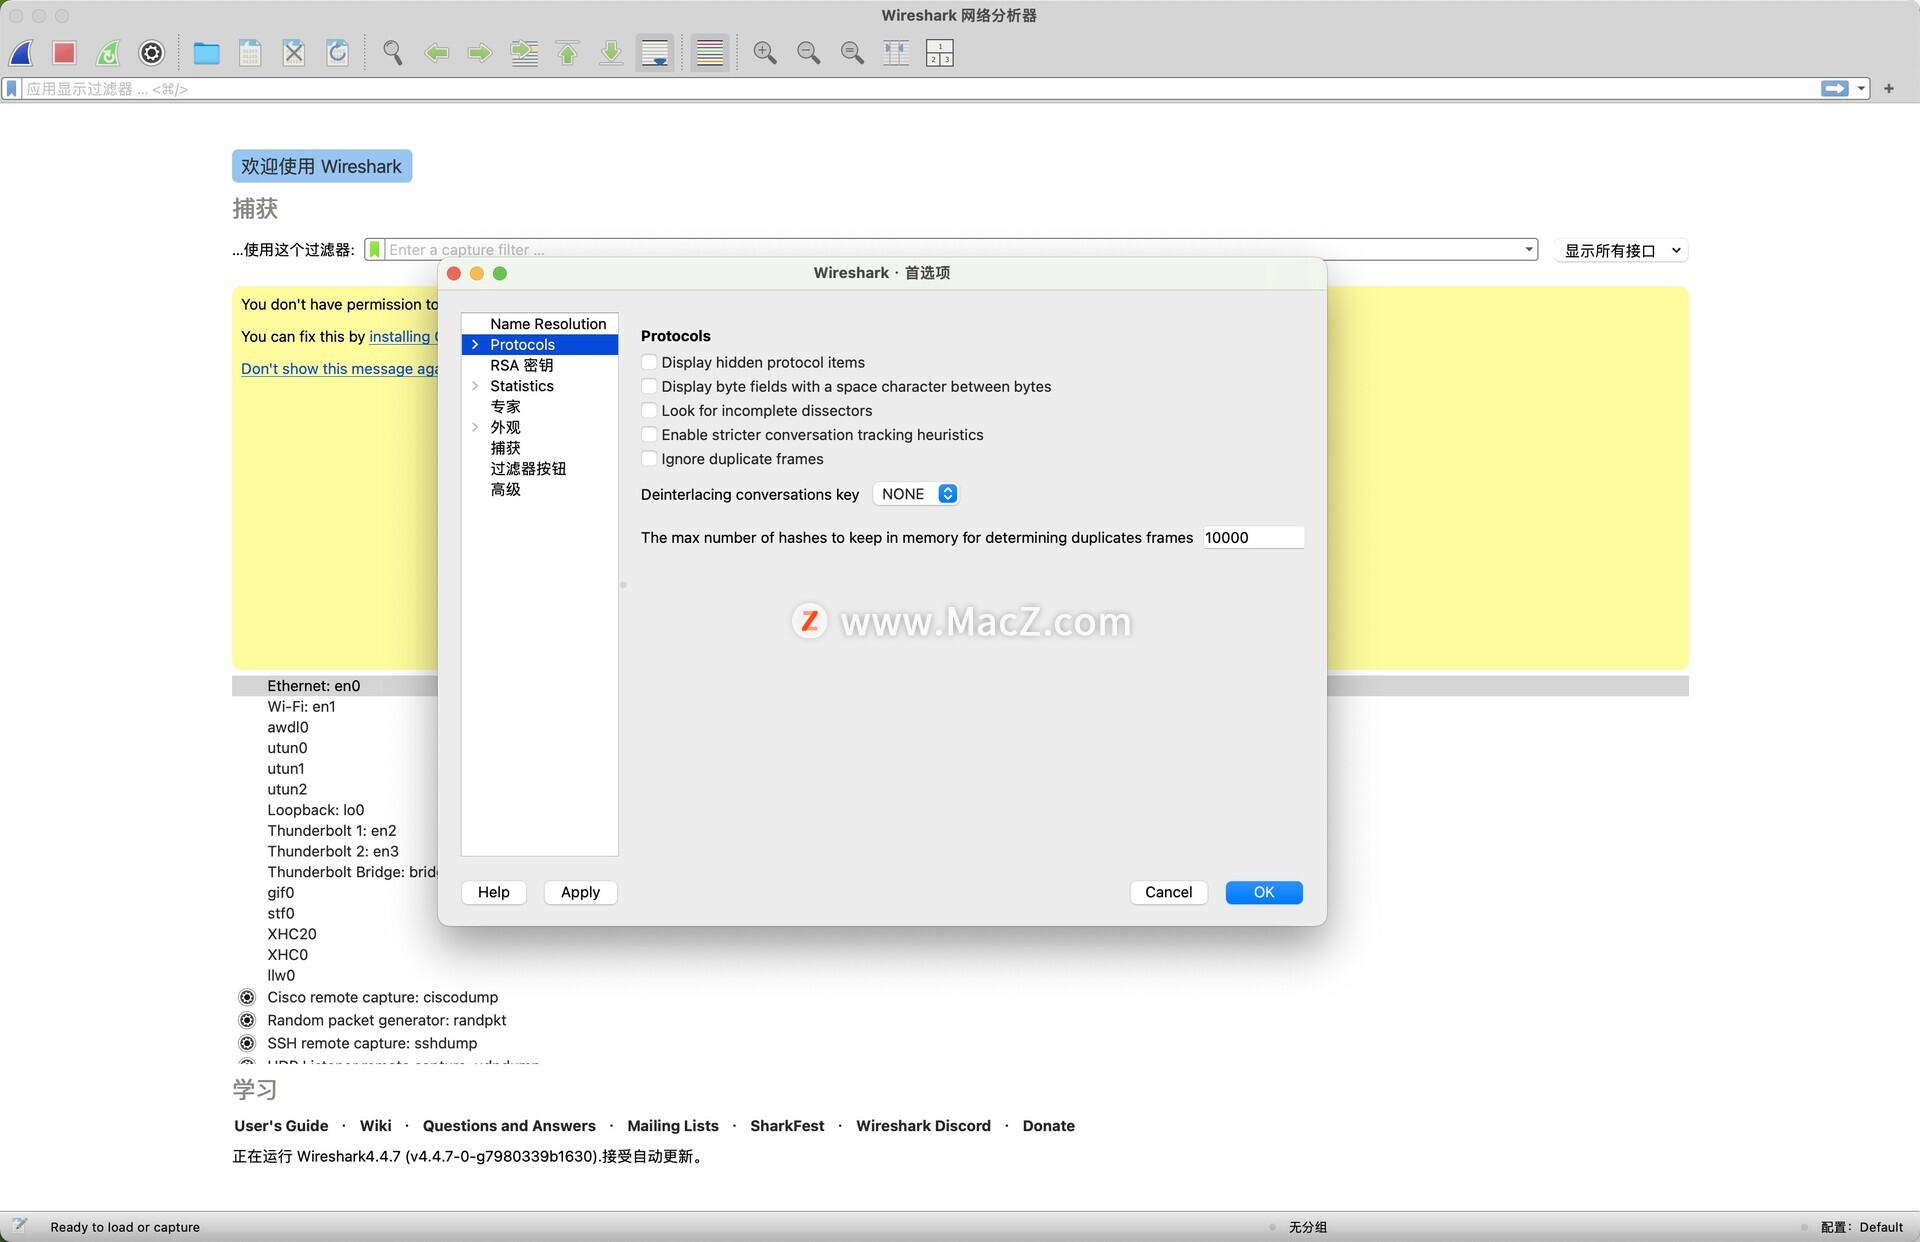Enable Display hidden protocol items
The image size is (1920, 1242).
tap(649, 362)
